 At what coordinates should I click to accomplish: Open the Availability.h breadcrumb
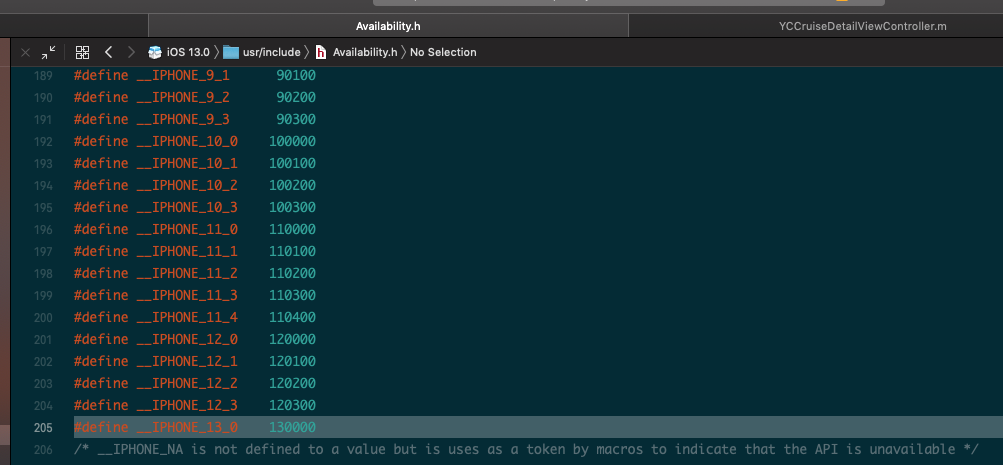tap(365, 52)
